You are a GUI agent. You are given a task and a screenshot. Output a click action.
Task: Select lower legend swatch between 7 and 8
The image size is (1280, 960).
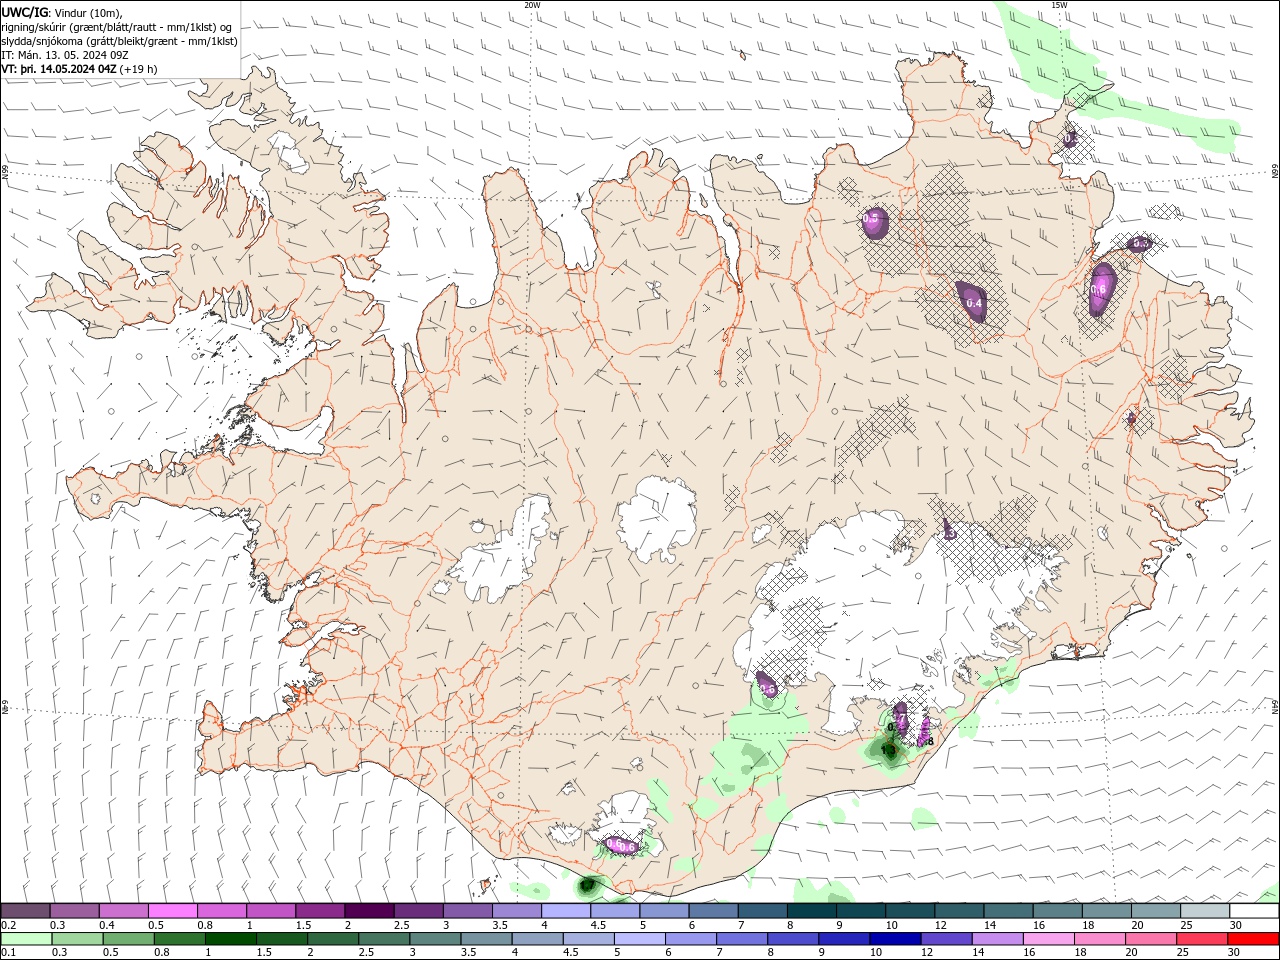743,939
